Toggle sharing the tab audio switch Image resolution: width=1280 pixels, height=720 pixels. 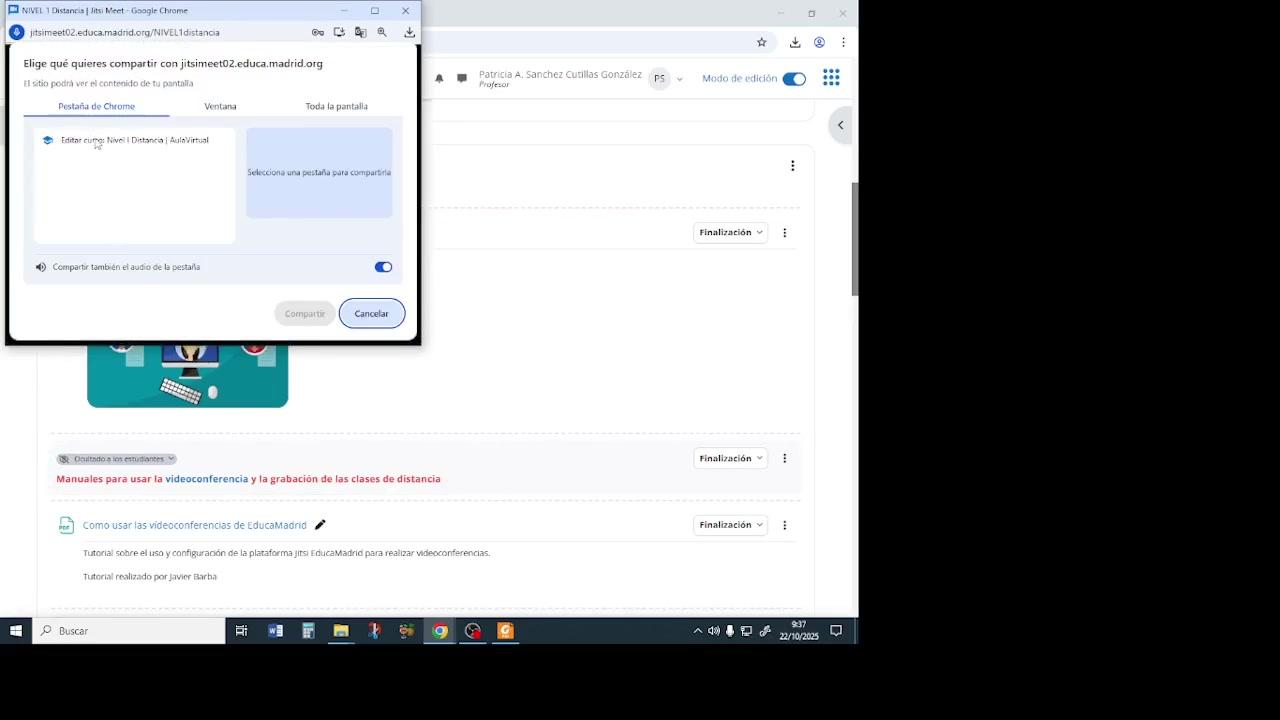click(383, 267)
